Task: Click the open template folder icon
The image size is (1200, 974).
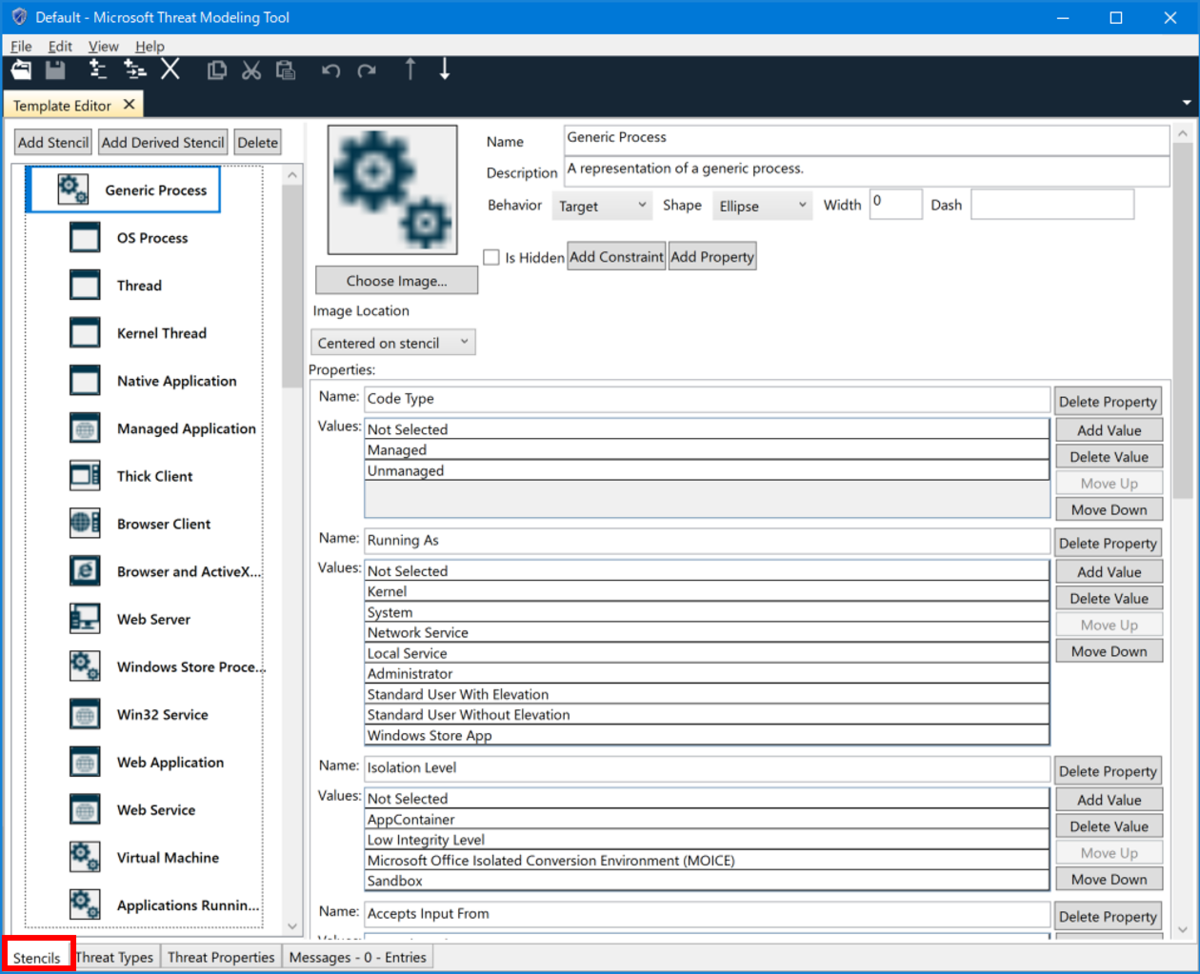Action: (21, 70)
